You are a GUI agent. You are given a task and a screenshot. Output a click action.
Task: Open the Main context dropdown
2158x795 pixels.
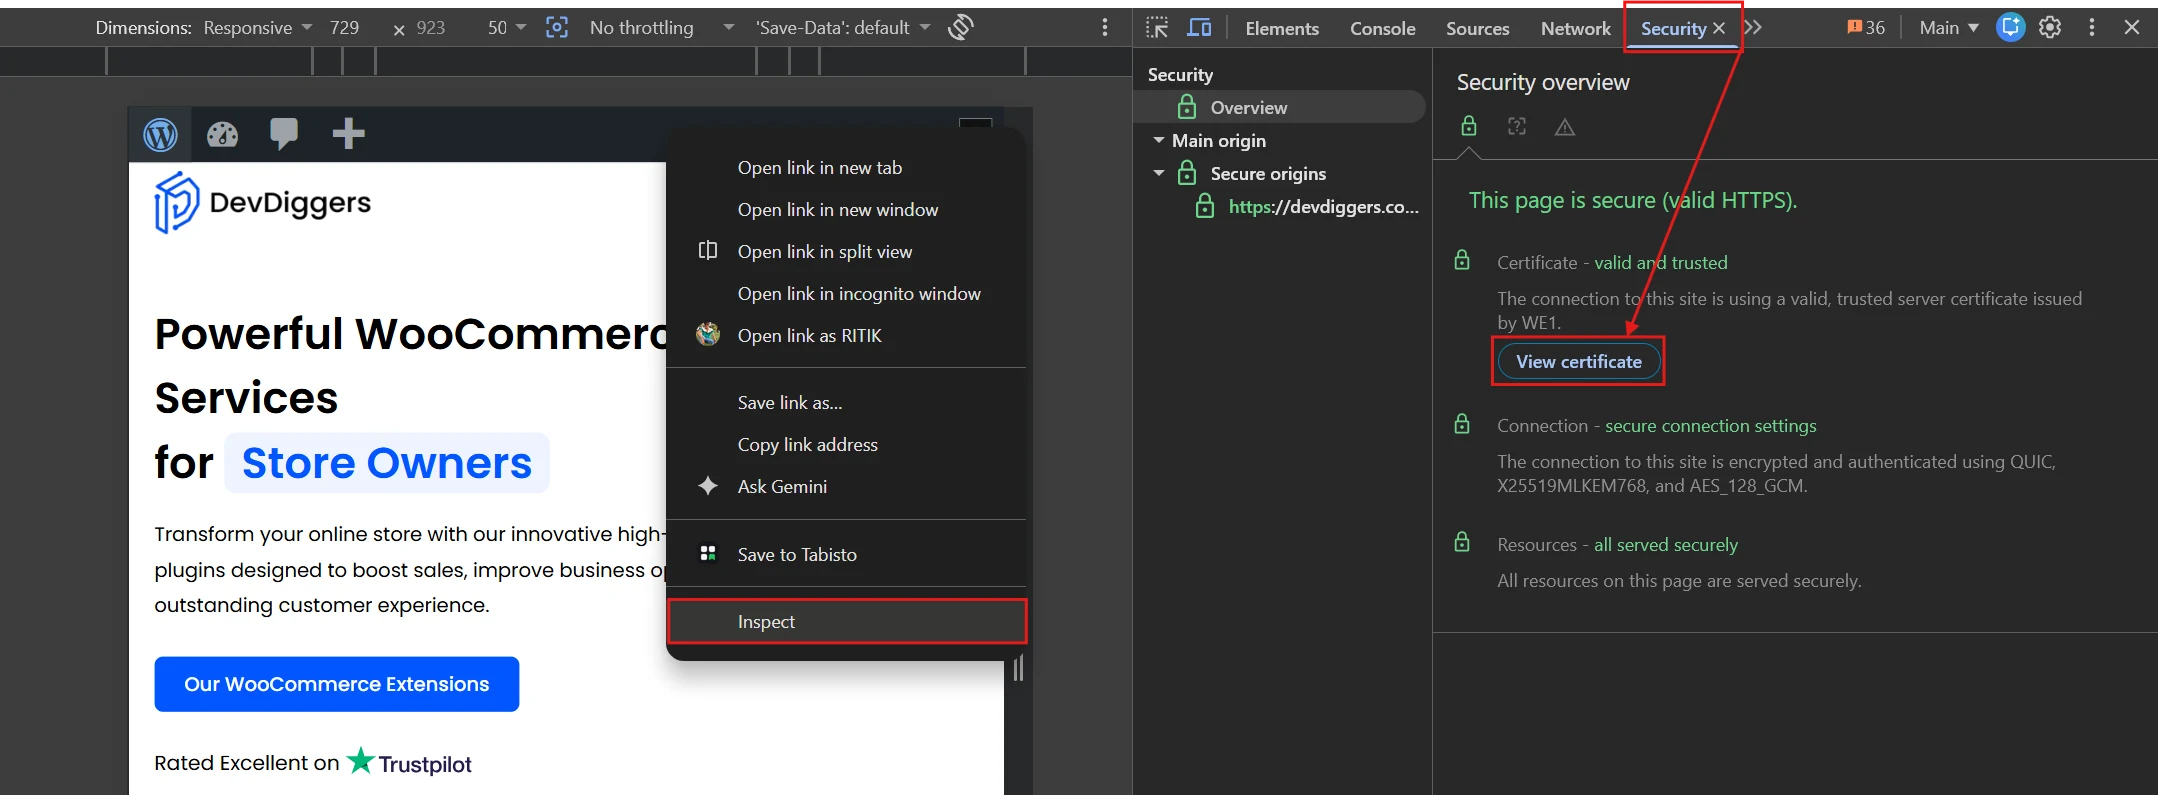pyautogui.click(x=1949, y=28)
